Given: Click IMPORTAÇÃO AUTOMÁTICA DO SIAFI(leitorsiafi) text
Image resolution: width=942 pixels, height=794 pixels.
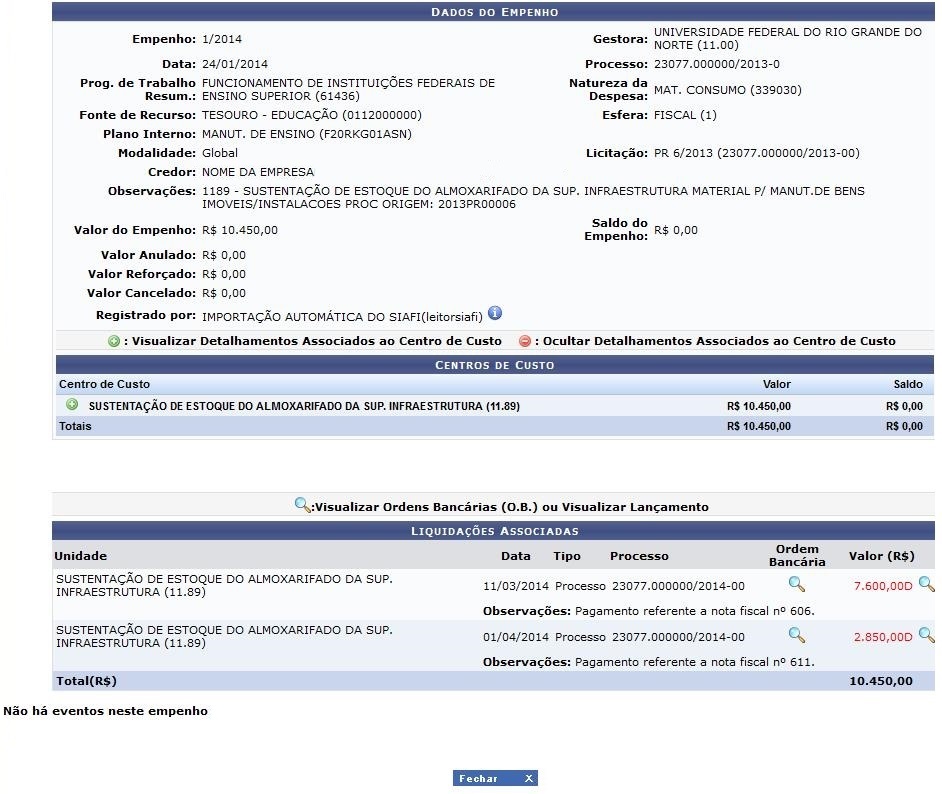Looking at the screenshot, I should (x=342, y=317).
